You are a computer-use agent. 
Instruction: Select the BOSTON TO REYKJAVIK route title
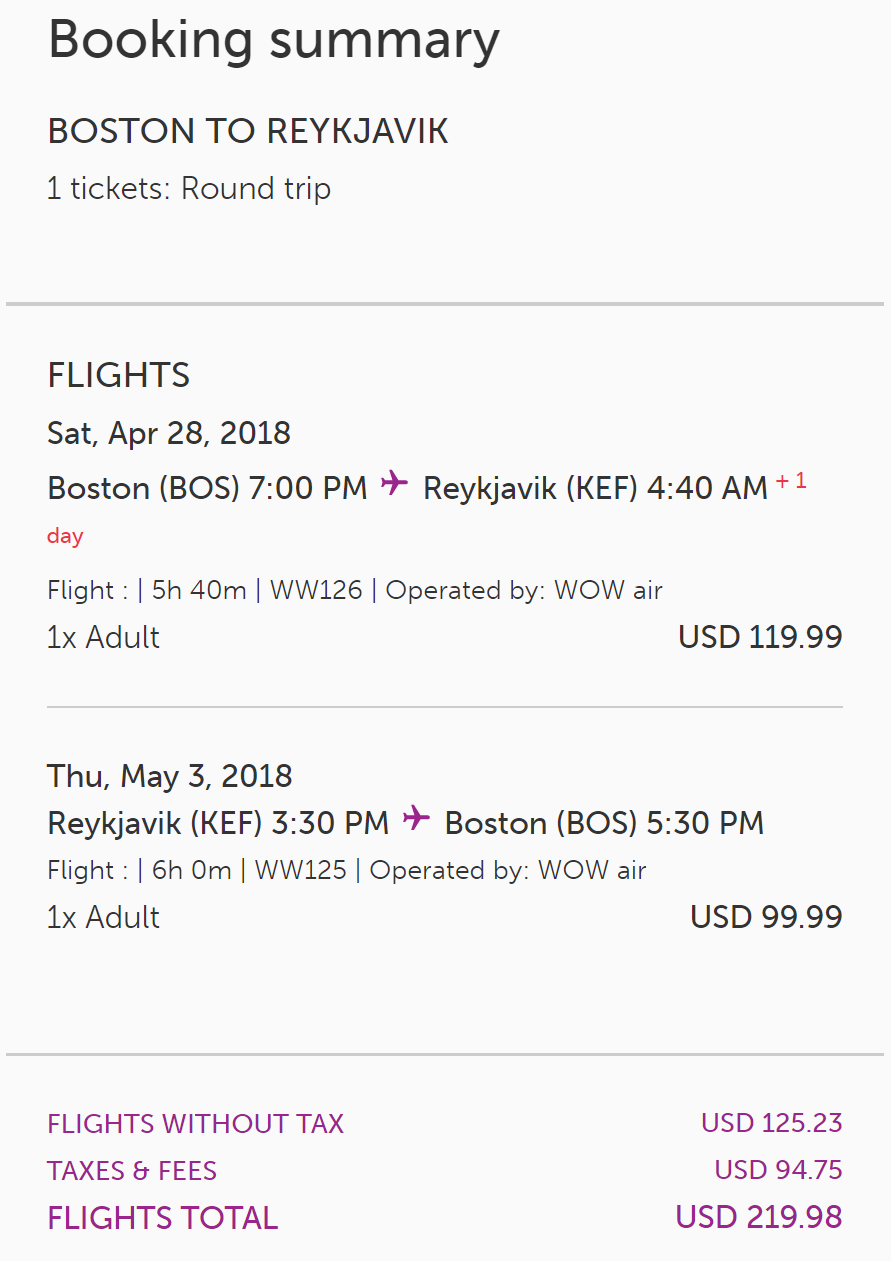248,132
